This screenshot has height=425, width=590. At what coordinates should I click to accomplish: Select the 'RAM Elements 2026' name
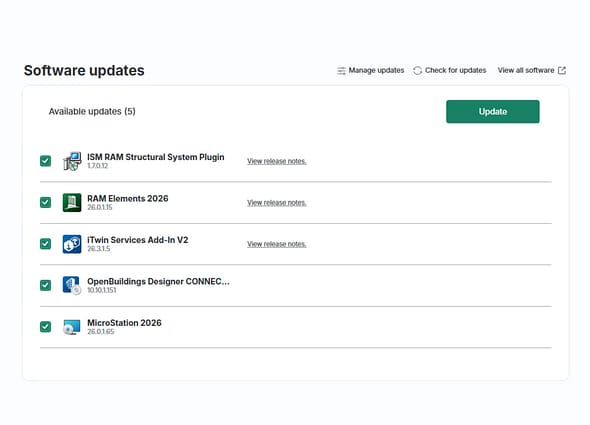click(x=128, y=198)
